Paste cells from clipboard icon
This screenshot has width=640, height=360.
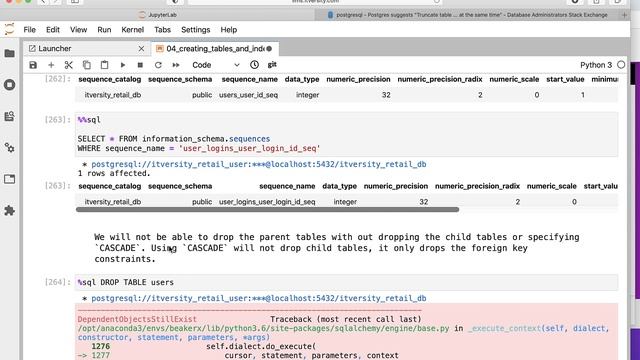(x=104, y=65)
